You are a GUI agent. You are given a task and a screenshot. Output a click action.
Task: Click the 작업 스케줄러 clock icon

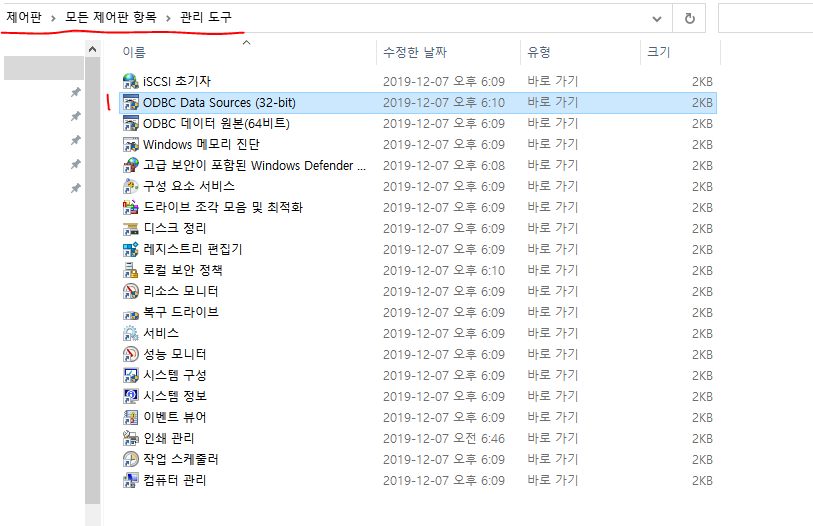131,460
